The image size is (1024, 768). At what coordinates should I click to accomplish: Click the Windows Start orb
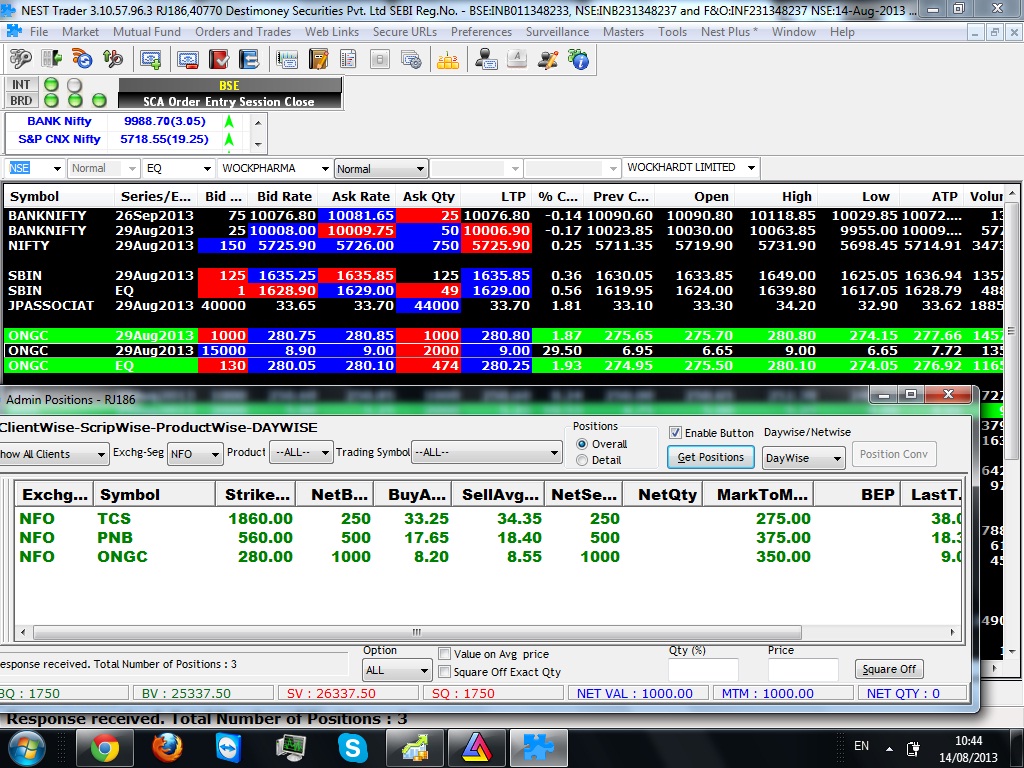pos(26,748)
